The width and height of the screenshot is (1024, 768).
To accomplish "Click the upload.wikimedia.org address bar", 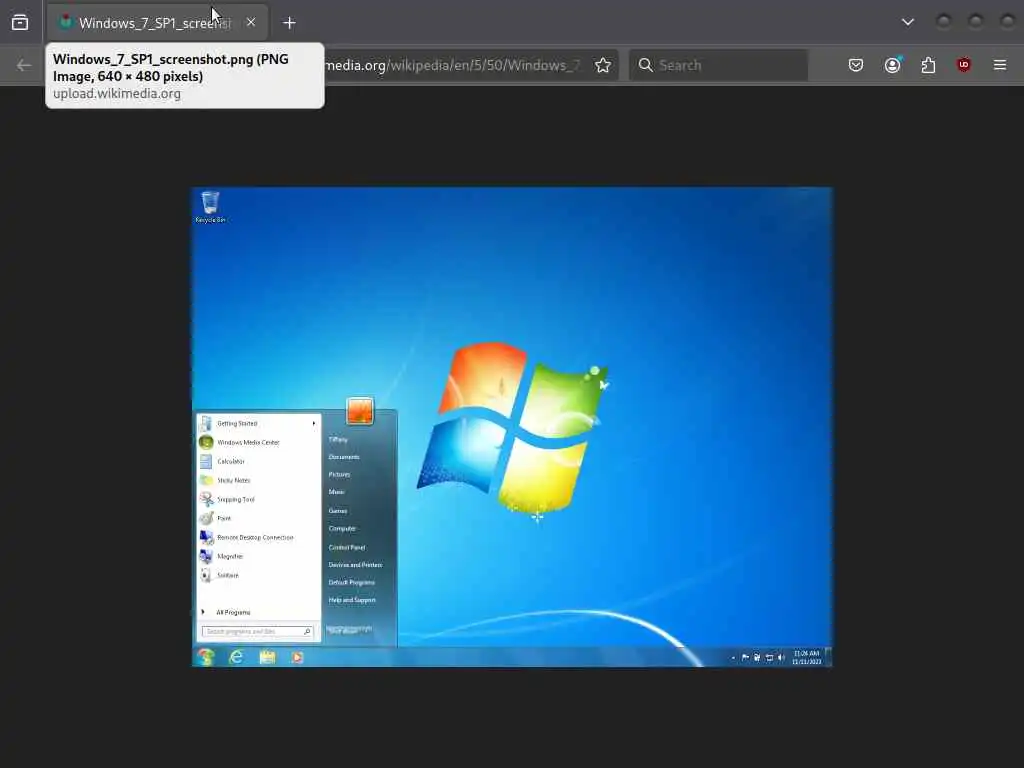I will pyautogui.click(x=452, y=65).
